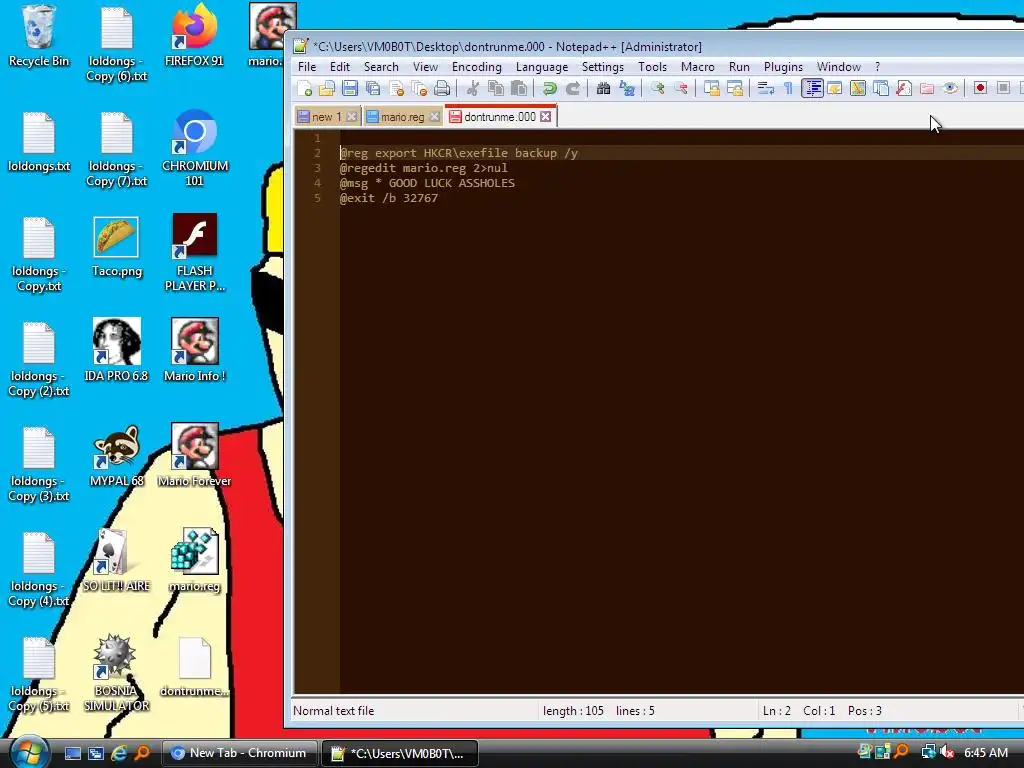Select the BOSNIA SIMULATOR desktop shortcut
This screenshot has height=768, width=1024.
[x=116, y=673]
